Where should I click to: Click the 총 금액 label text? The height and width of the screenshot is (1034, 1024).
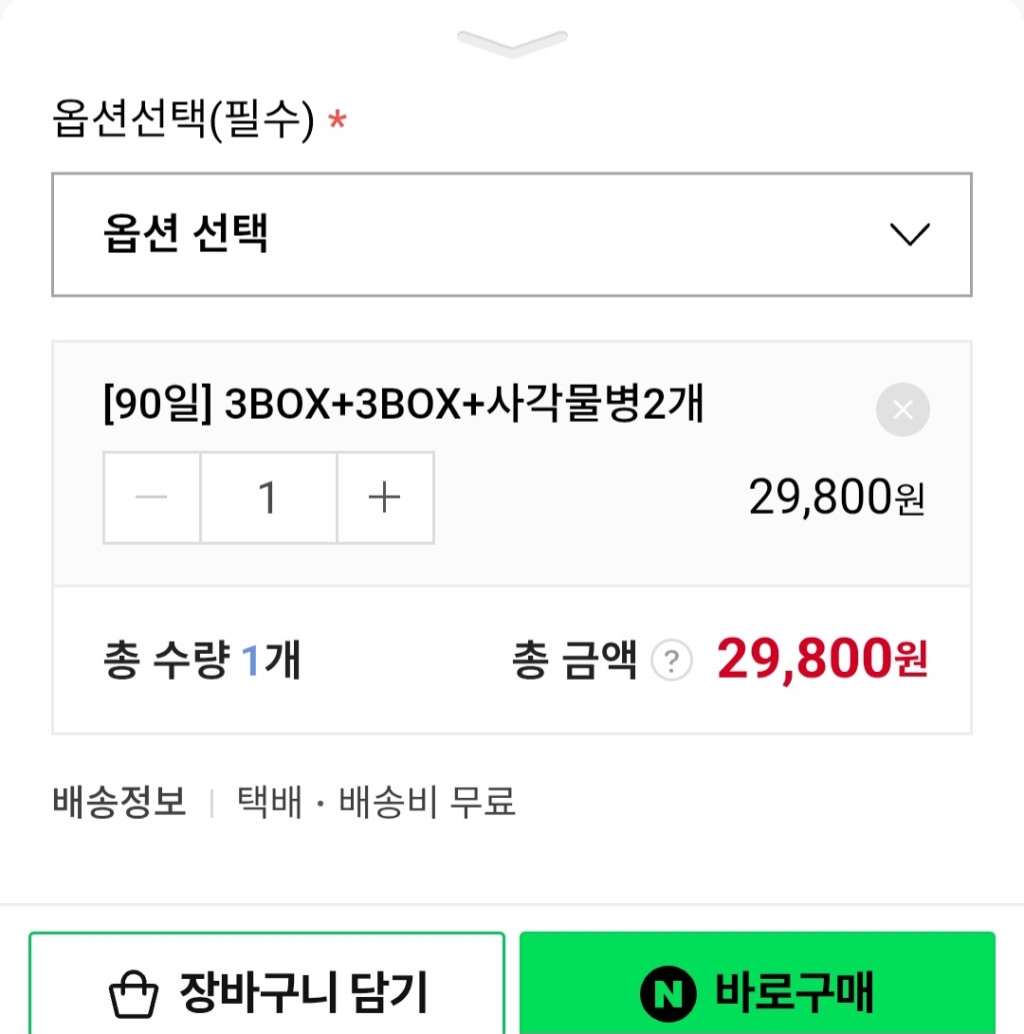[574, 661]
